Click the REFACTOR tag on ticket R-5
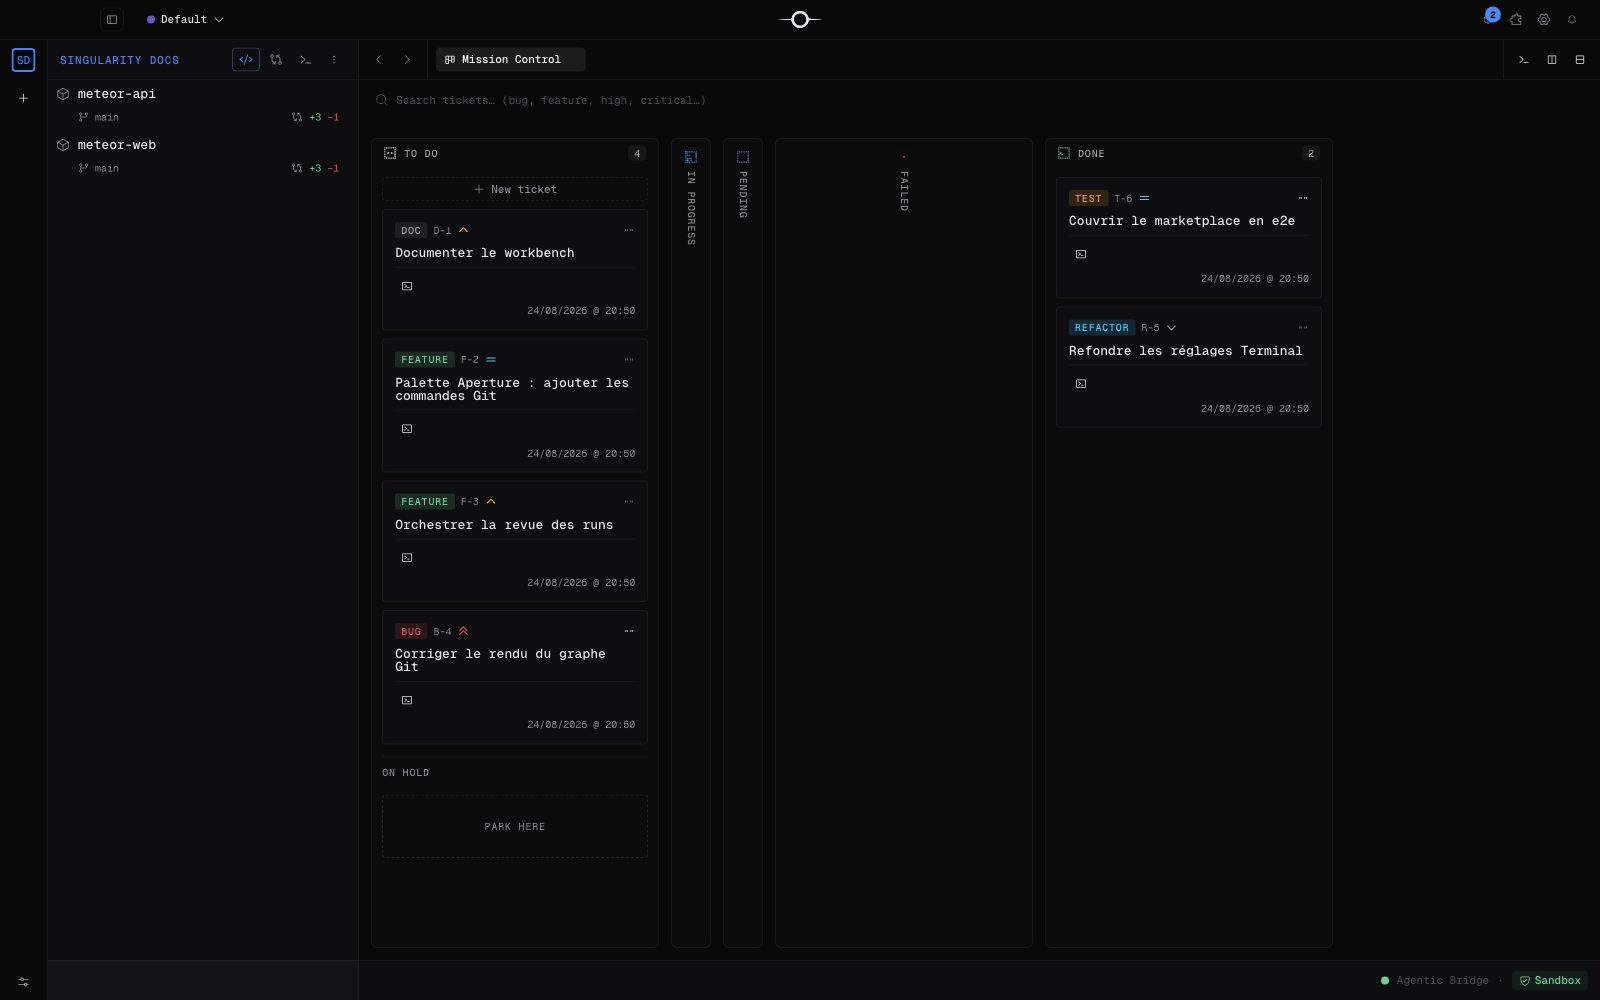Screen dimensions: 1600x1000 1102,328
